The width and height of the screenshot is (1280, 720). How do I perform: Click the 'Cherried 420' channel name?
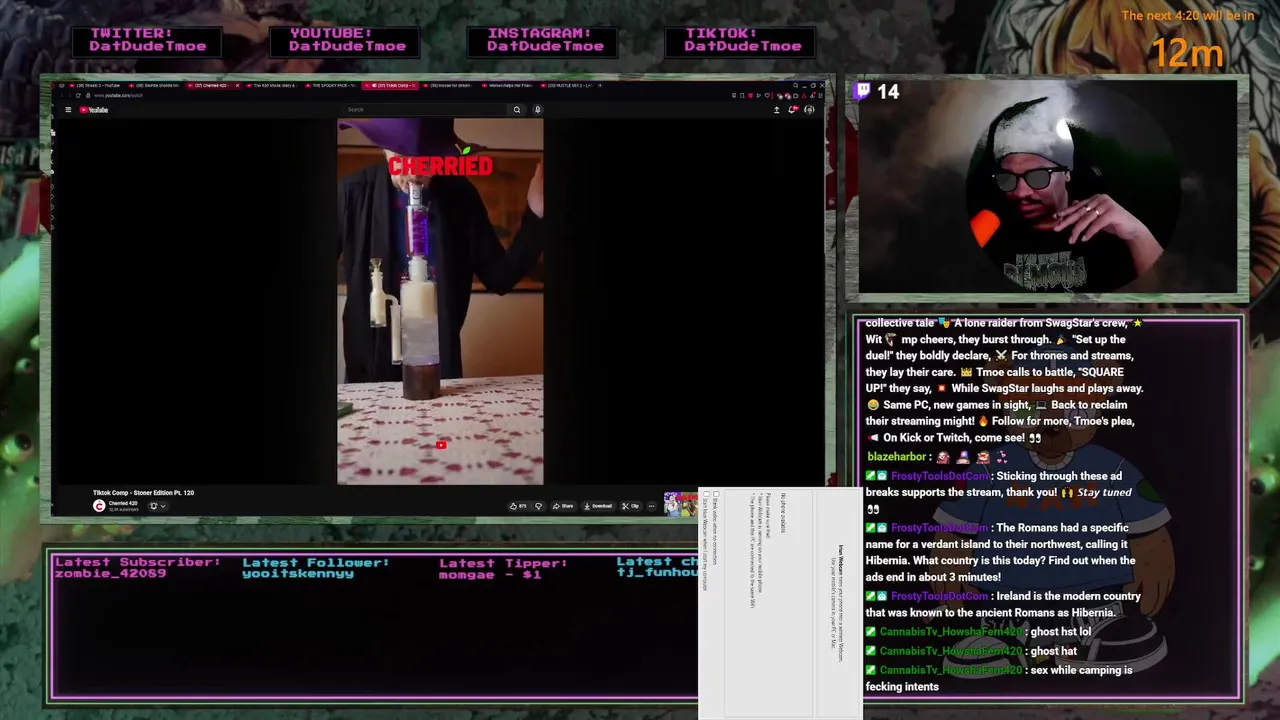[x=123, y=503]
